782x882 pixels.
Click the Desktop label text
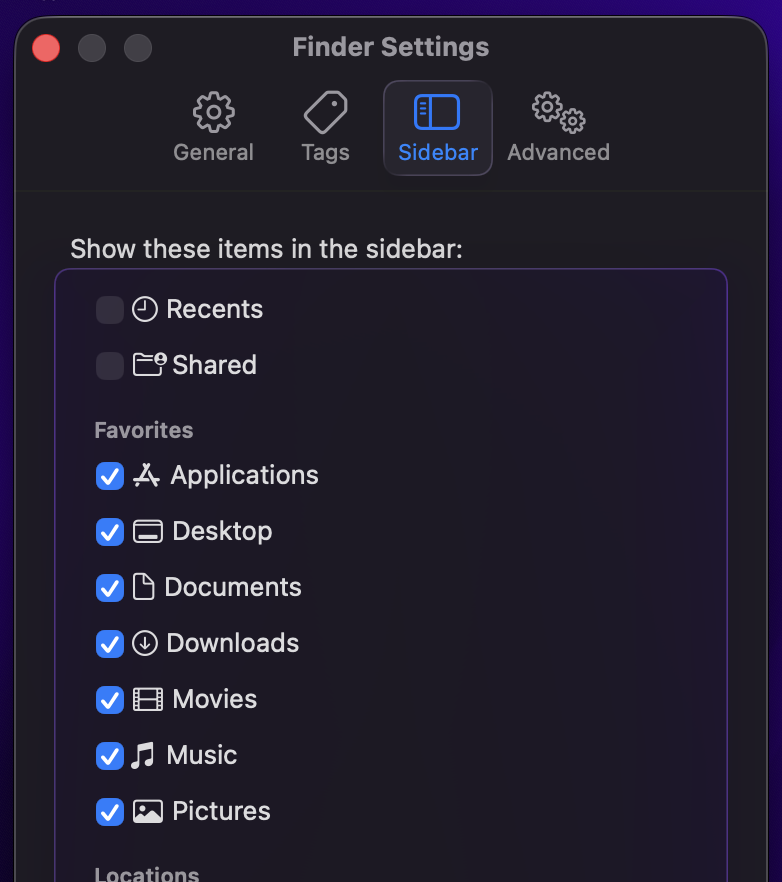[222, 531]
